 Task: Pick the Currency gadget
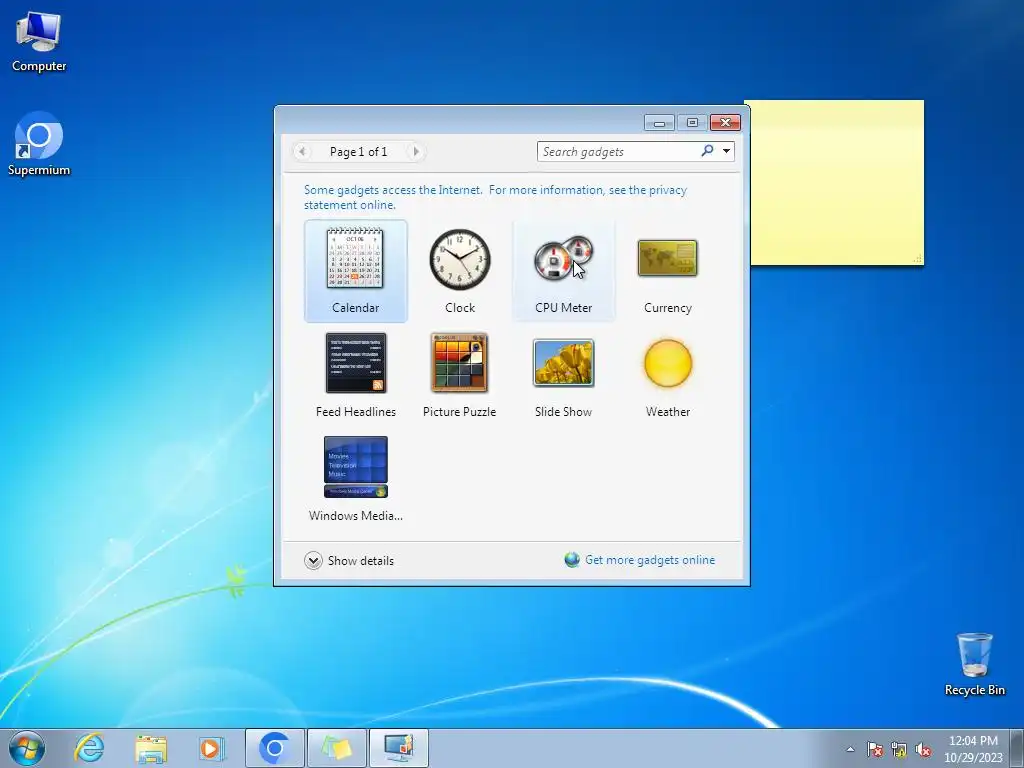[x=667, y=271]
